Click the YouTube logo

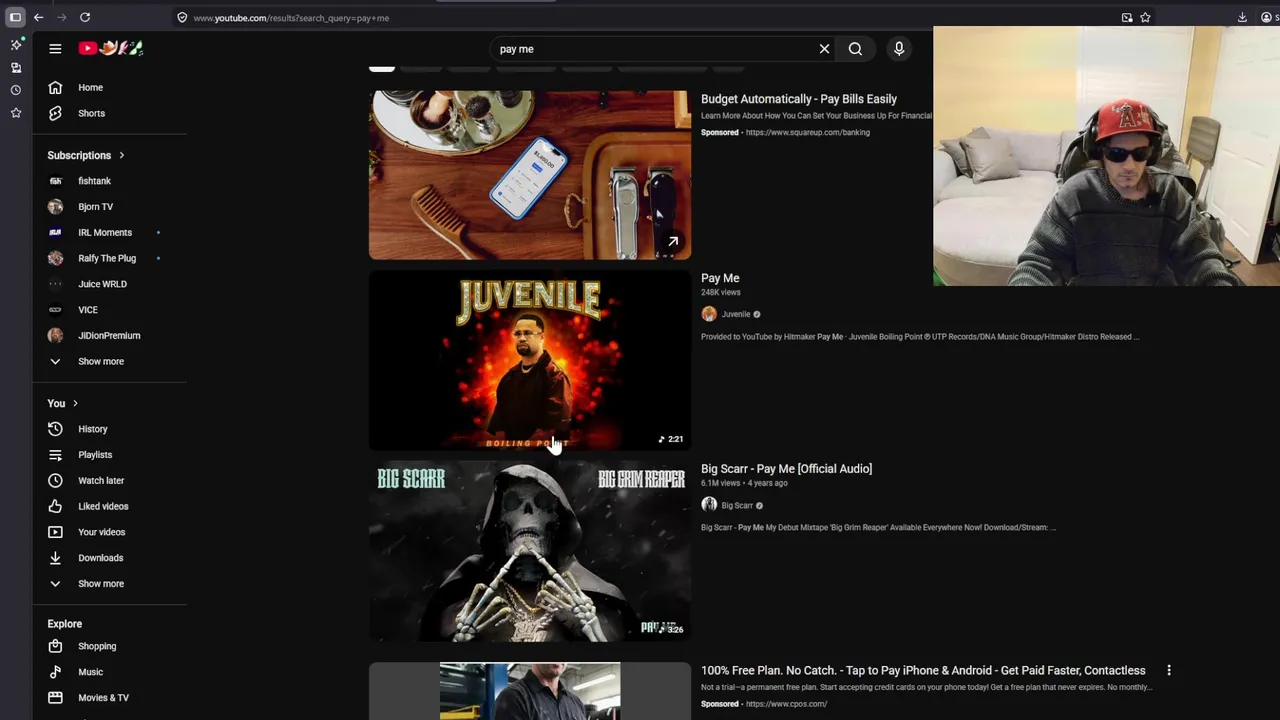click(111, 48)
